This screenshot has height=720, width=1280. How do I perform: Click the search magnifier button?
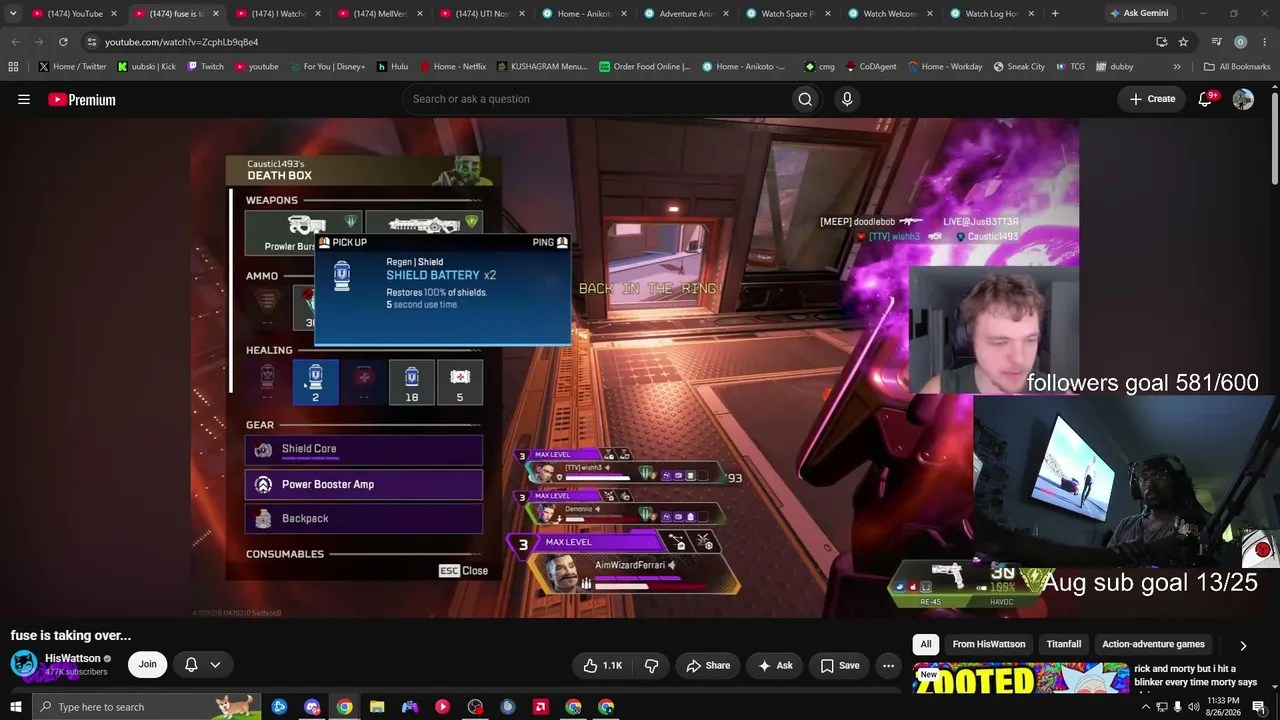[x=805, y=99]
